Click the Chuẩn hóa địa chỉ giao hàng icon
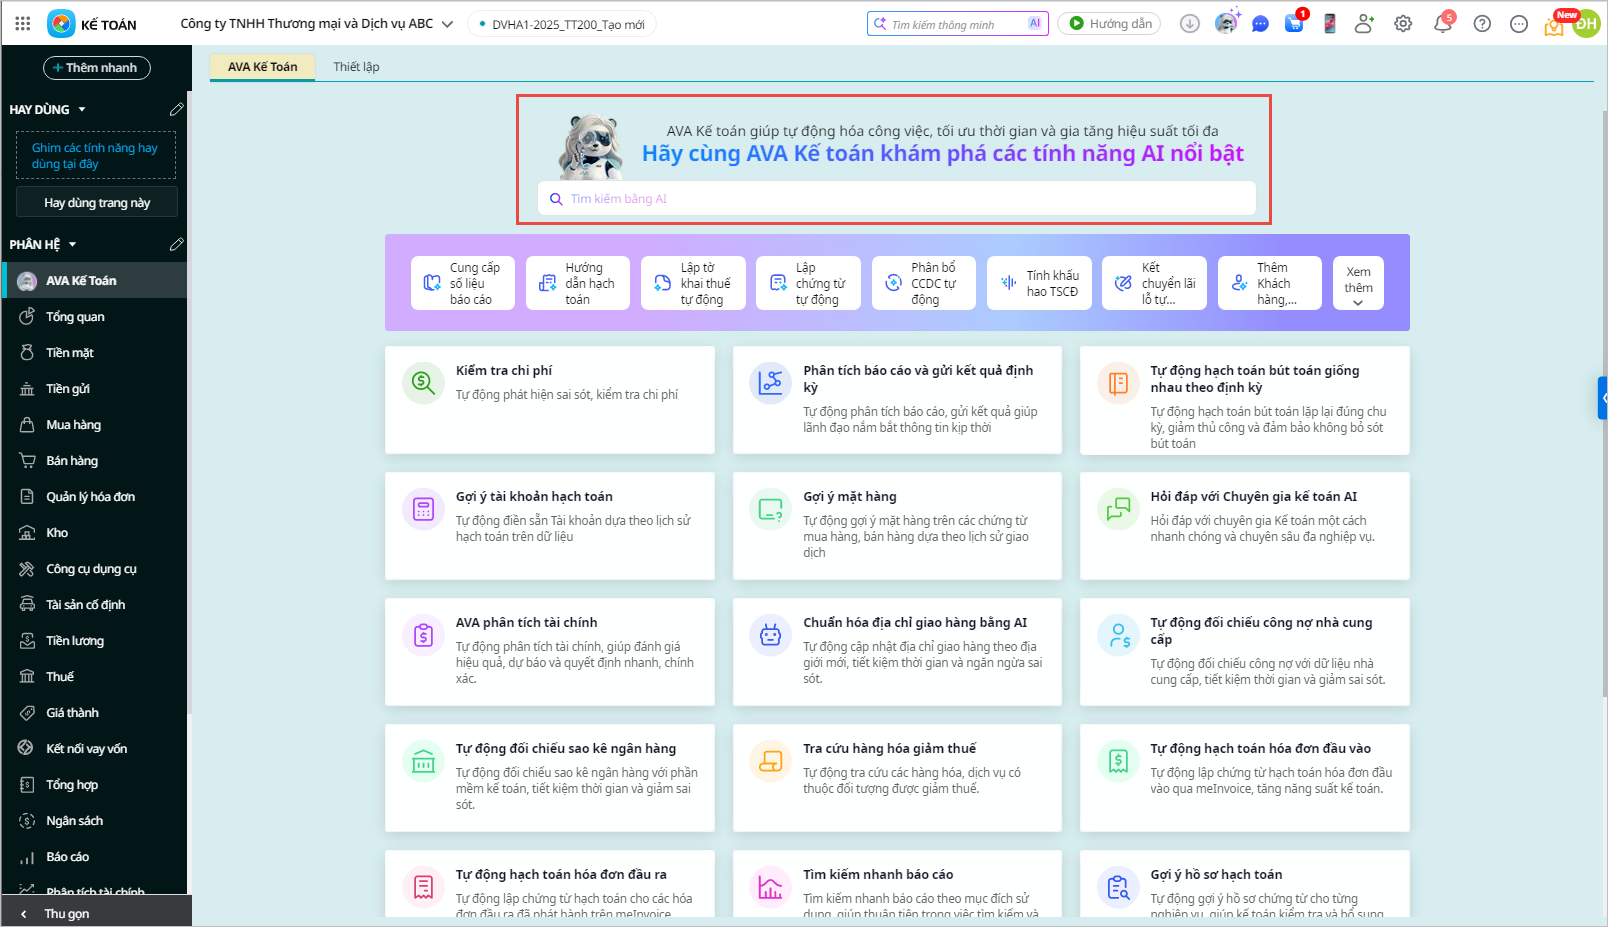 coord(771,634)
